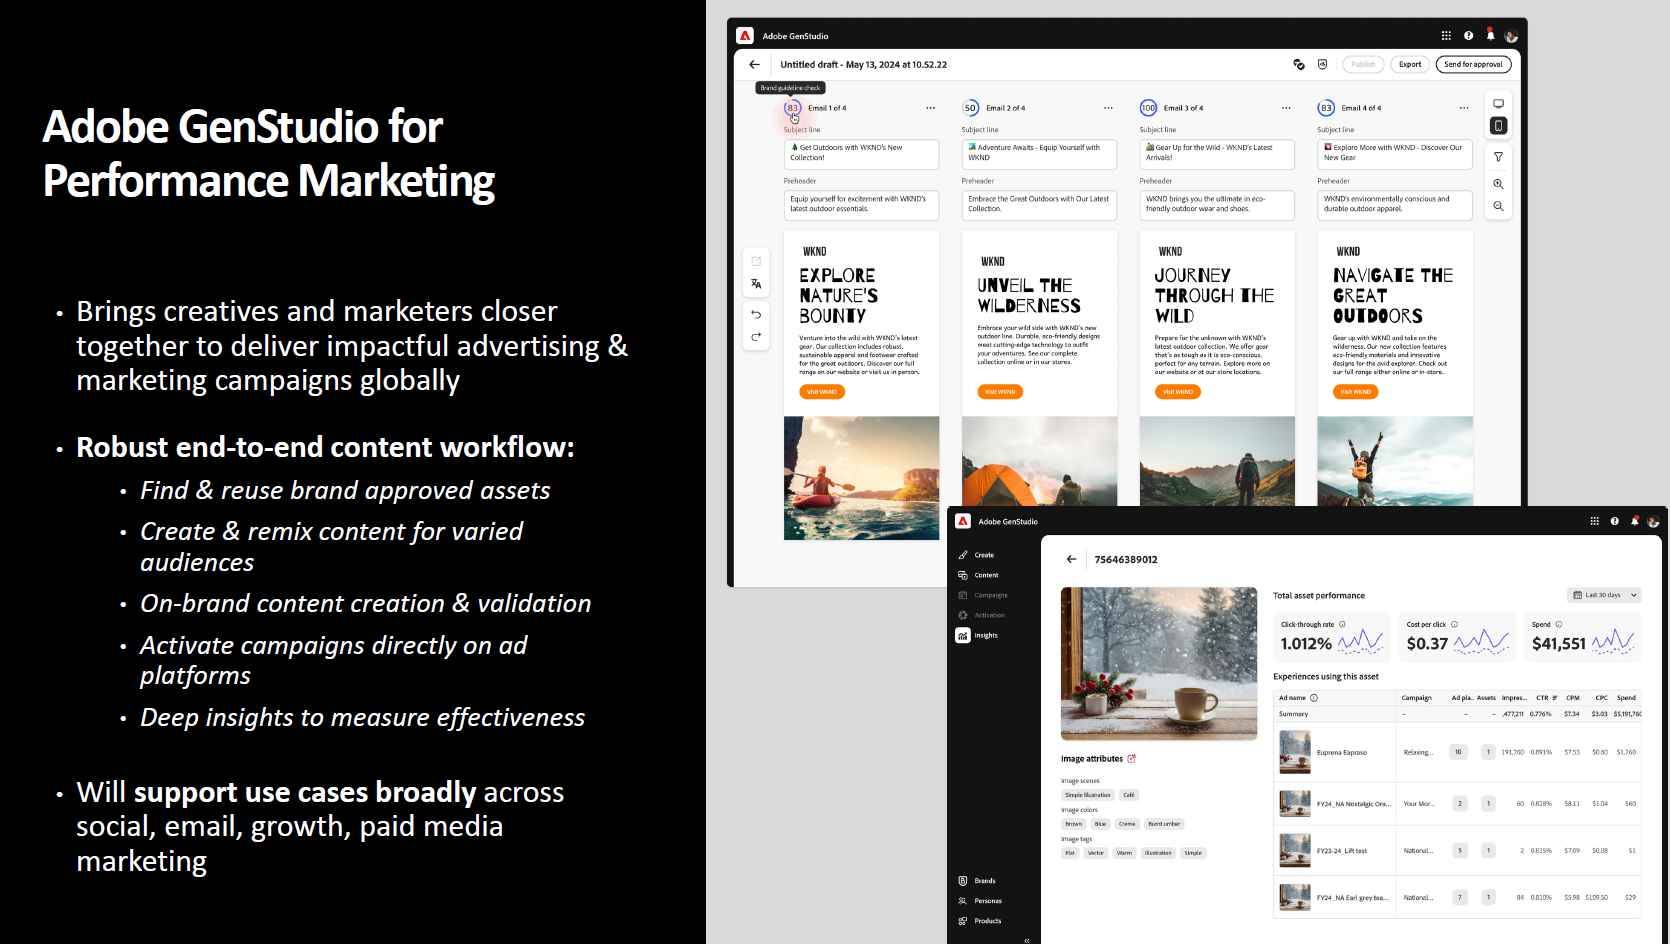The width and height of the screenshot is (1670, 944).
Task: Click Send for approval
Action: coord(1473,64)
